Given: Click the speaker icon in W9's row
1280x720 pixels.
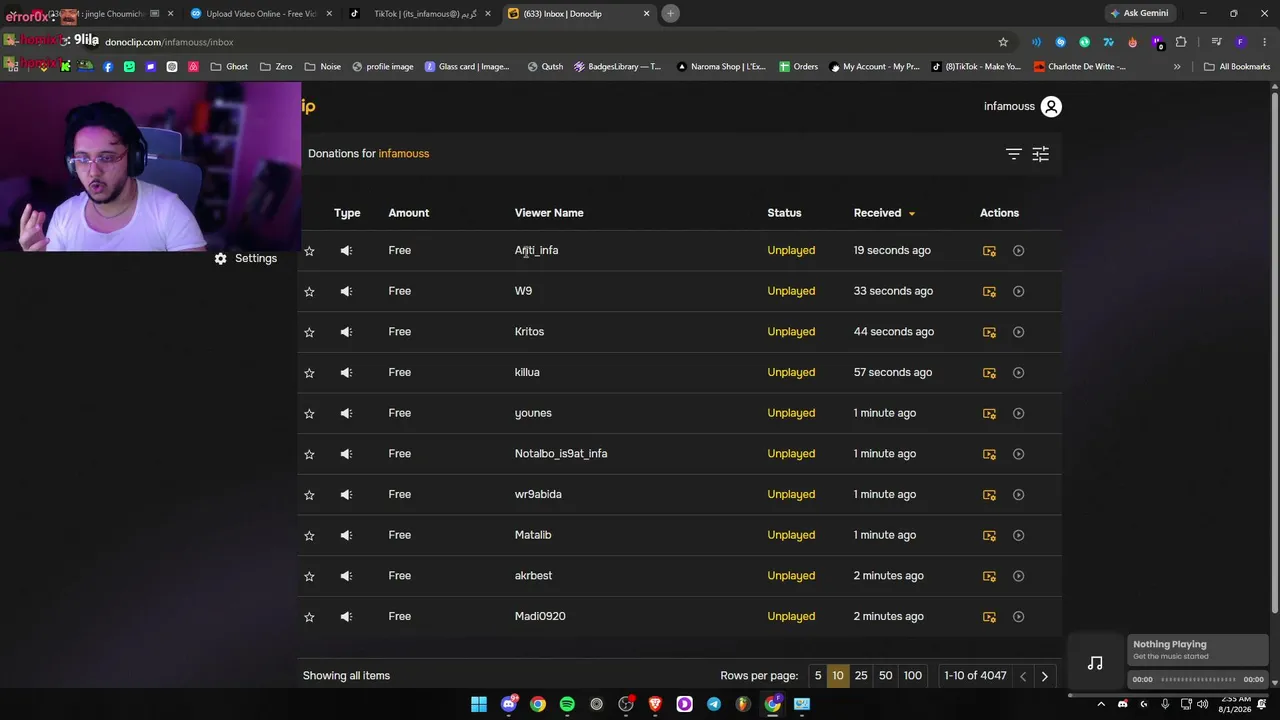Looking at the screenshot, I should click(x=346, y=291).
